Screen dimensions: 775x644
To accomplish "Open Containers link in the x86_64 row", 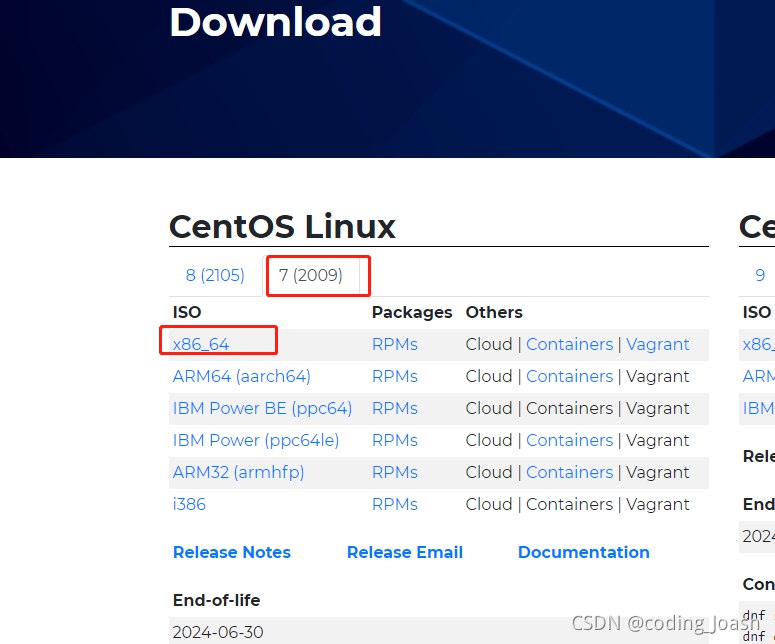I will coord(569,344).
